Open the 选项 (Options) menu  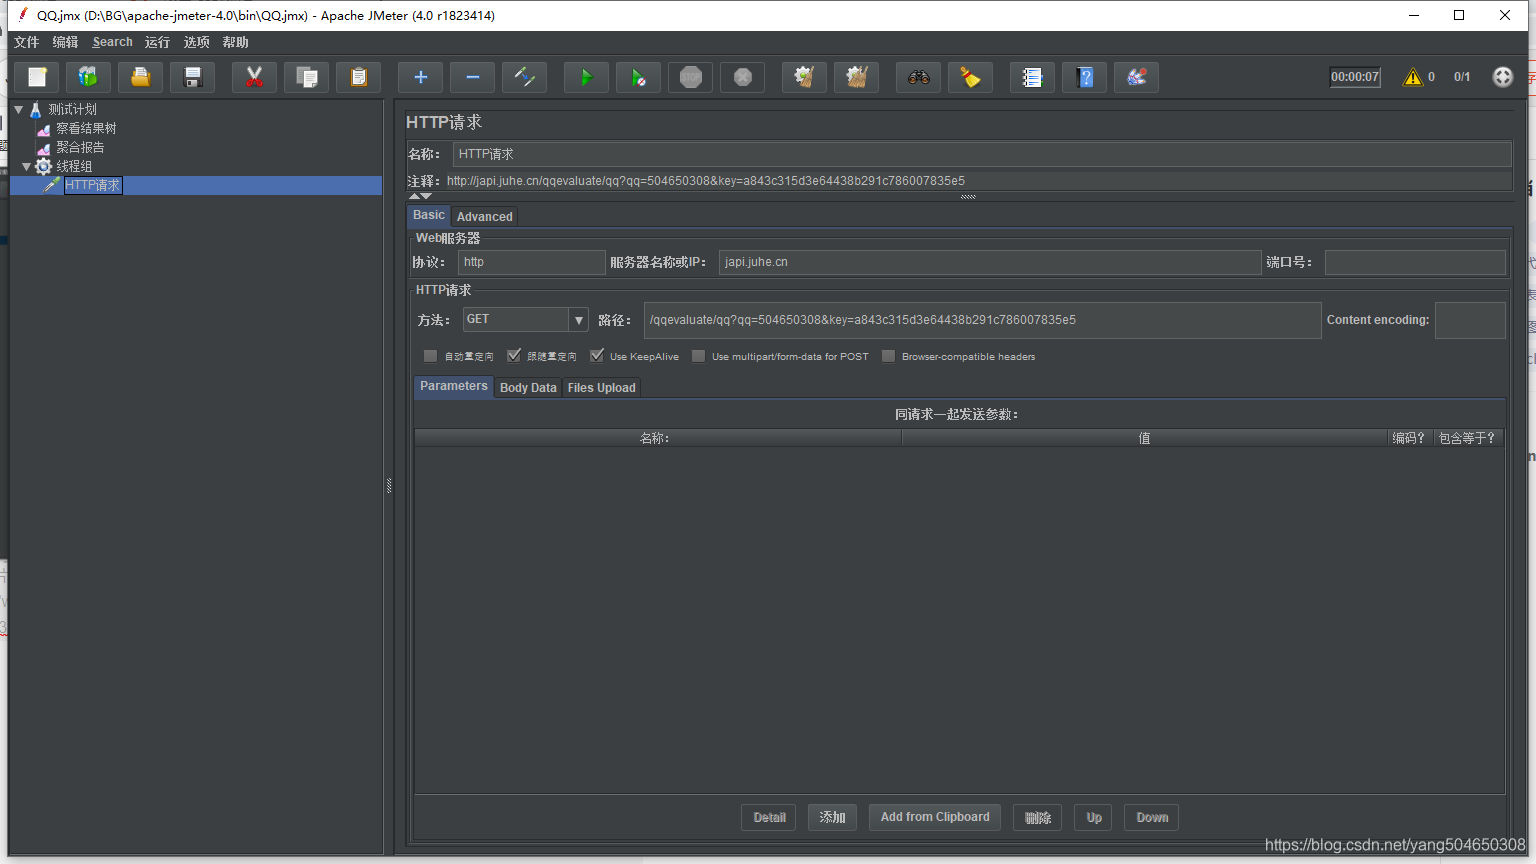coord(196,42)
